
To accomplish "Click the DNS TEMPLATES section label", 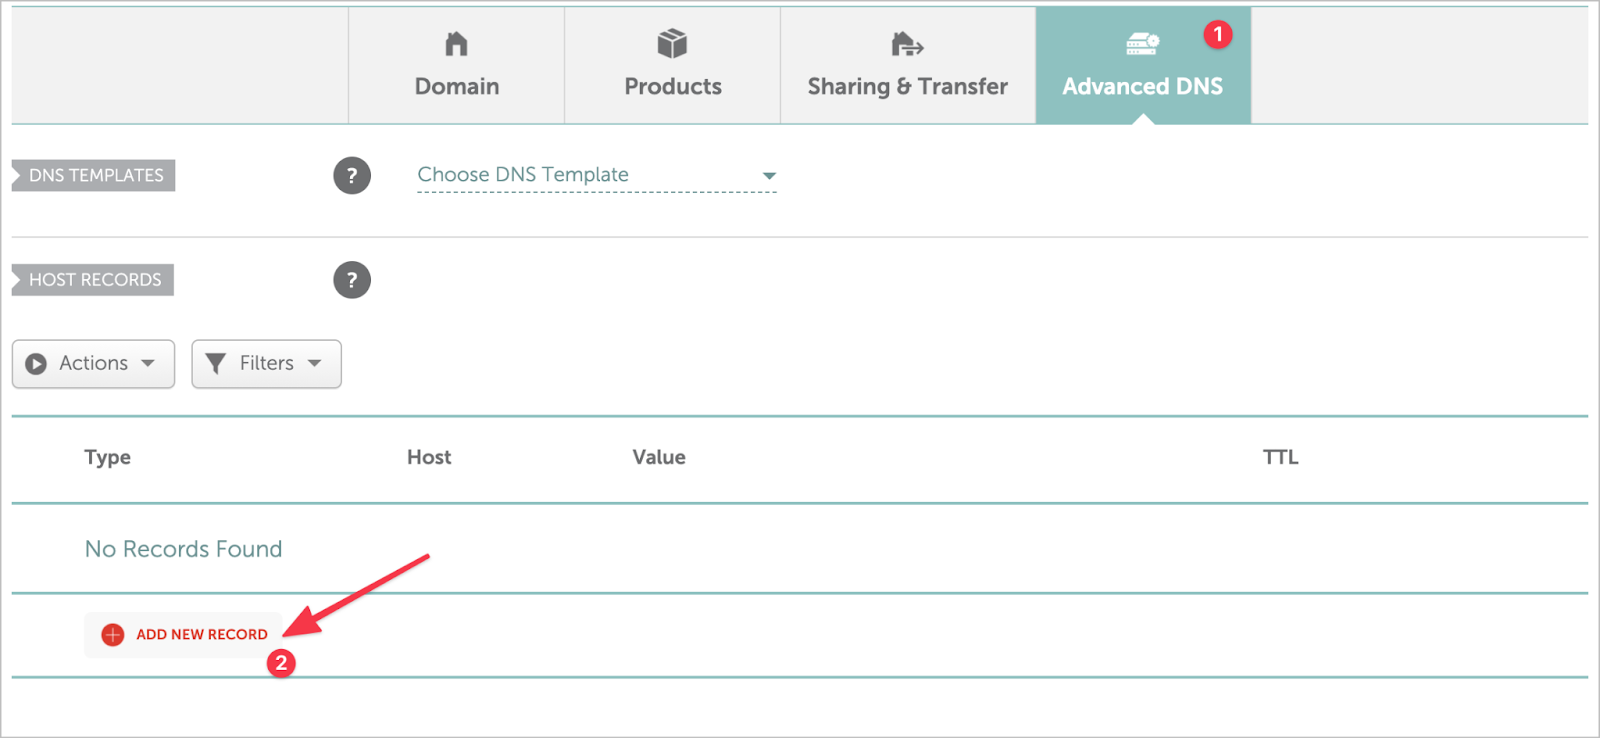I will tap(93, 176).
